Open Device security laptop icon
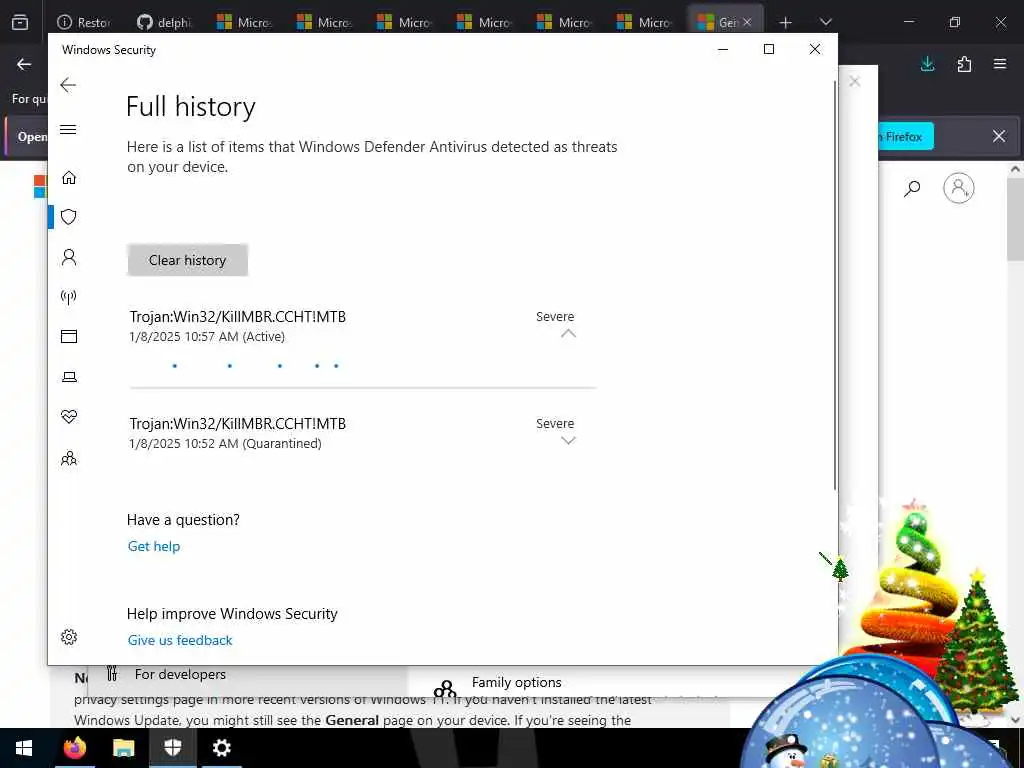 tap(69, 377)
